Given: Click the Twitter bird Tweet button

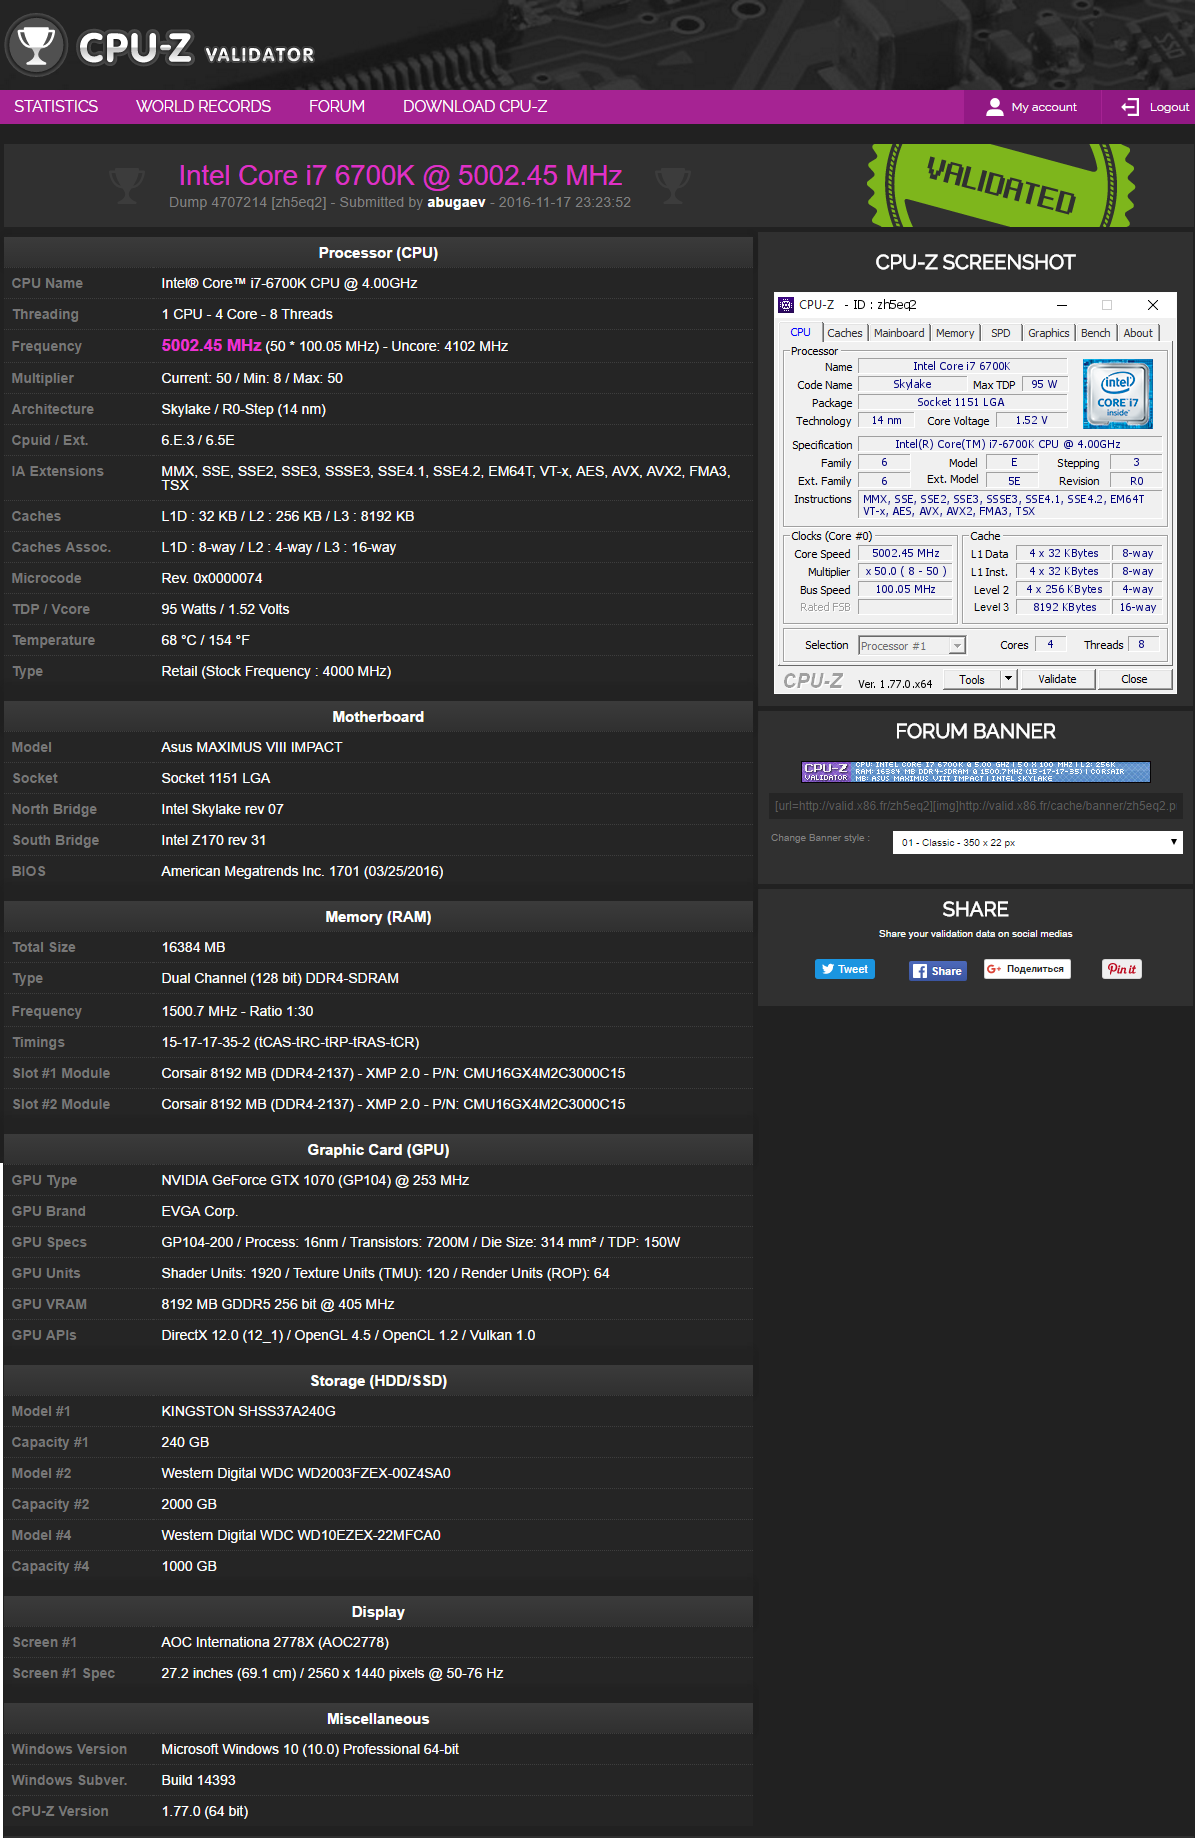Looking at the screenshot, I should pyautogui.click(x=845, y=969).
